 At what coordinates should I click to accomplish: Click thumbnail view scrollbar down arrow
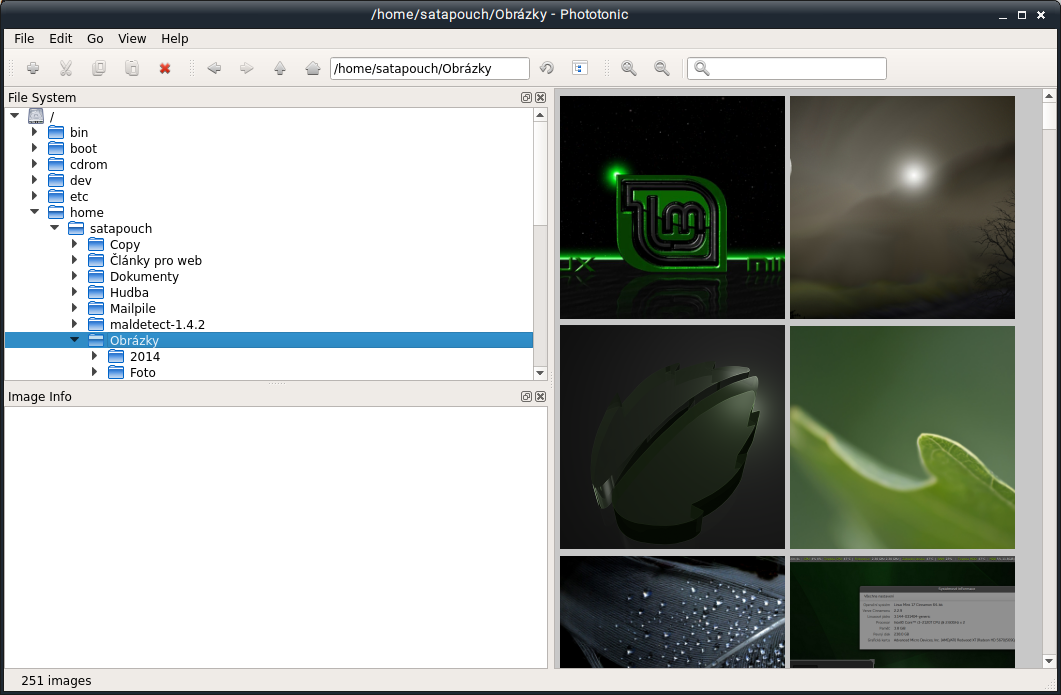point(1049,661)
